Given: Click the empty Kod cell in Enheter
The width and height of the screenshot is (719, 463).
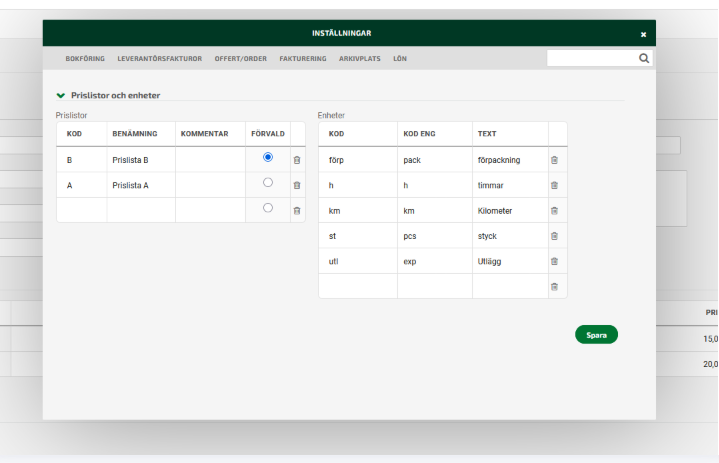Looking at the screenshot, I should (x=358, y=286).
